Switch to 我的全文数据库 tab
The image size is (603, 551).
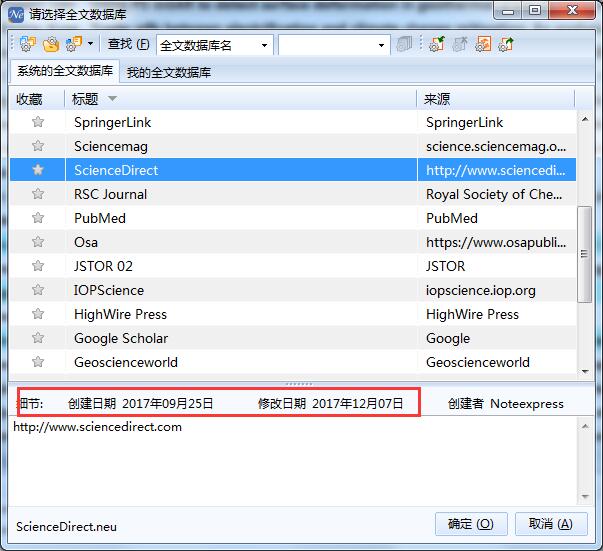(168, 72)
